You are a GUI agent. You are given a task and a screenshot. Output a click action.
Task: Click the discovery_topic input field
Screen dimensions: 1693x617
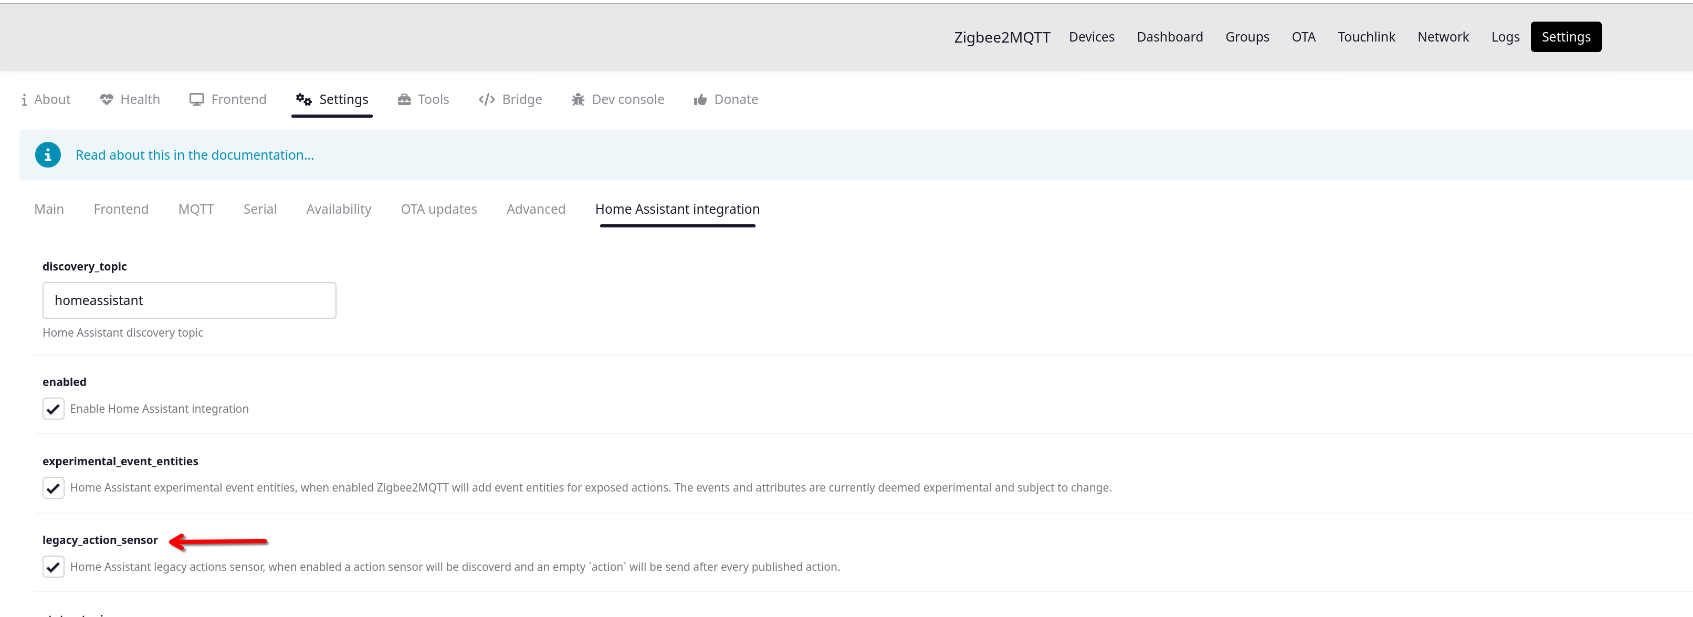coord(189,300)
